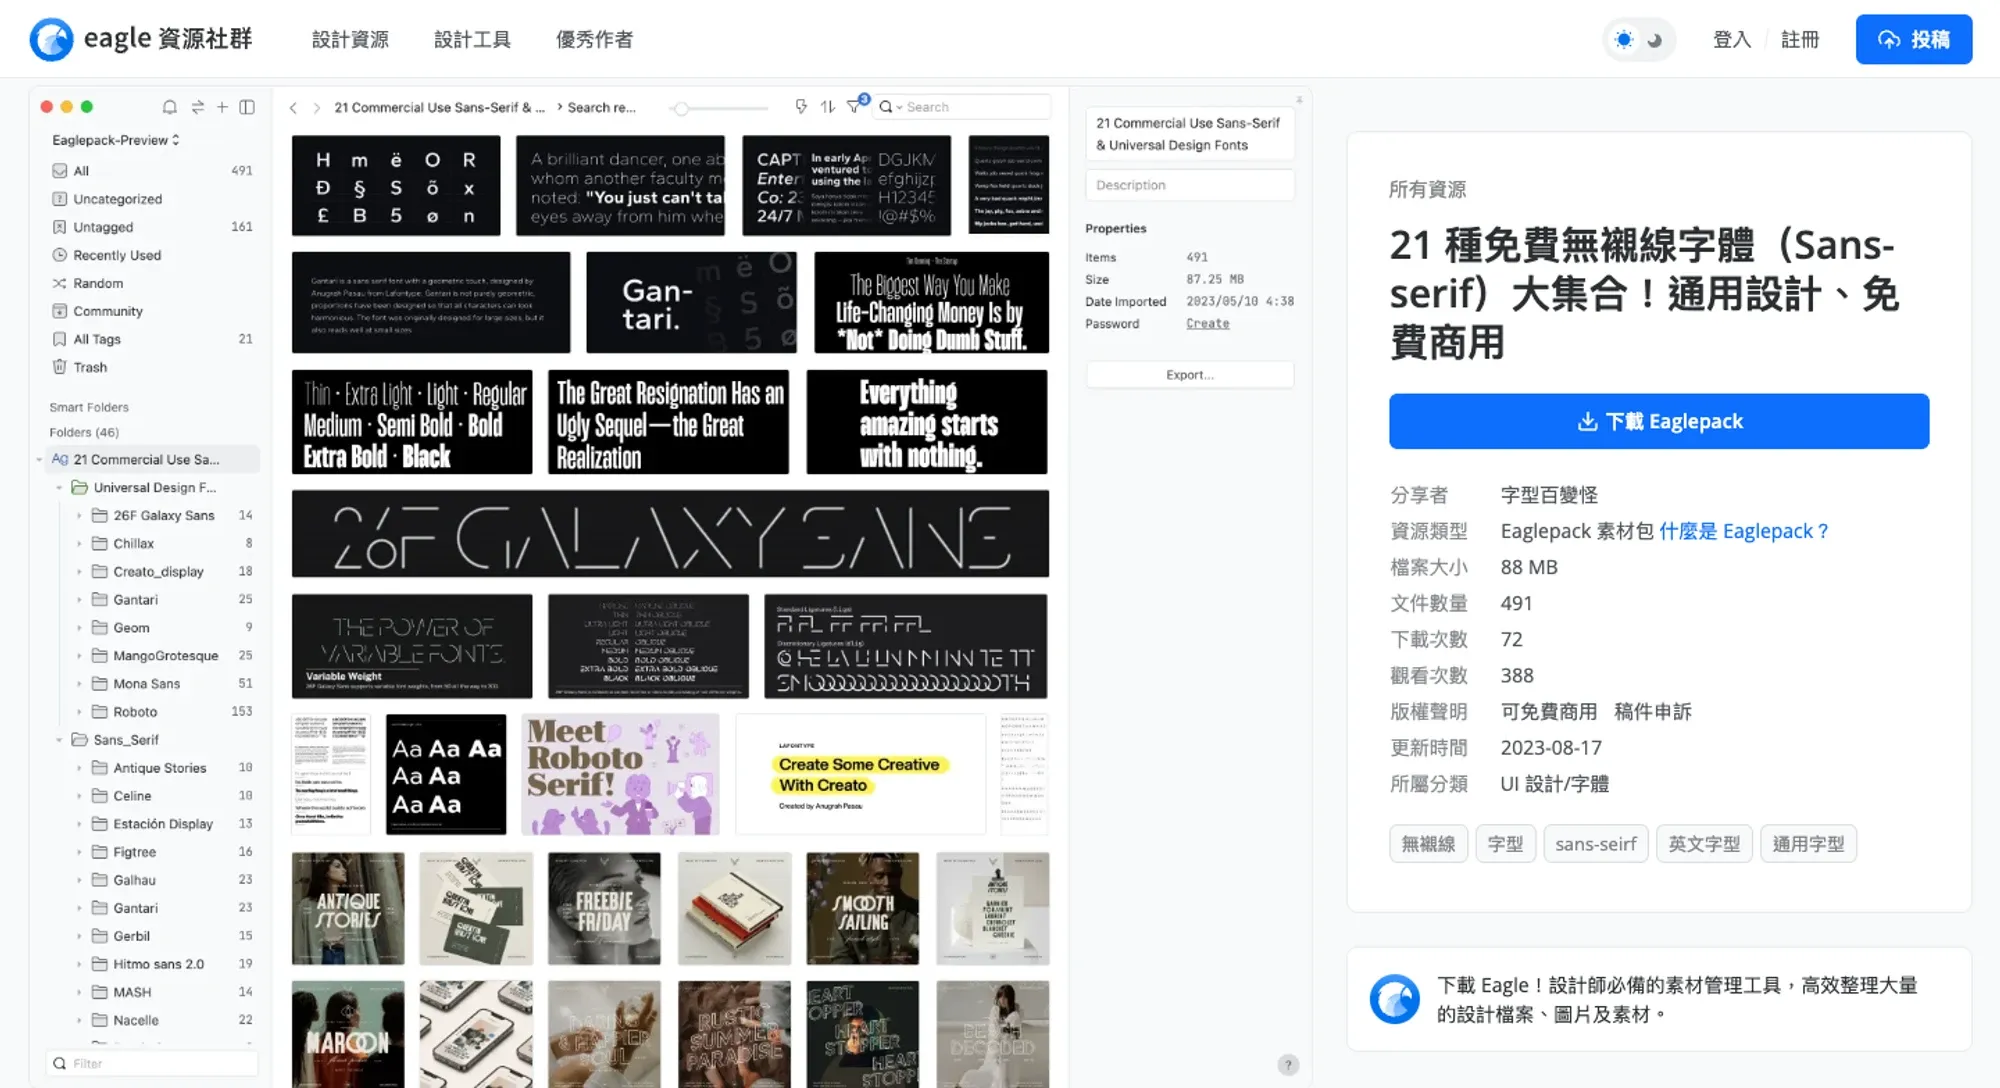Click the 通用字型 tag
2000x1088 pixels.
[1808, 844]
